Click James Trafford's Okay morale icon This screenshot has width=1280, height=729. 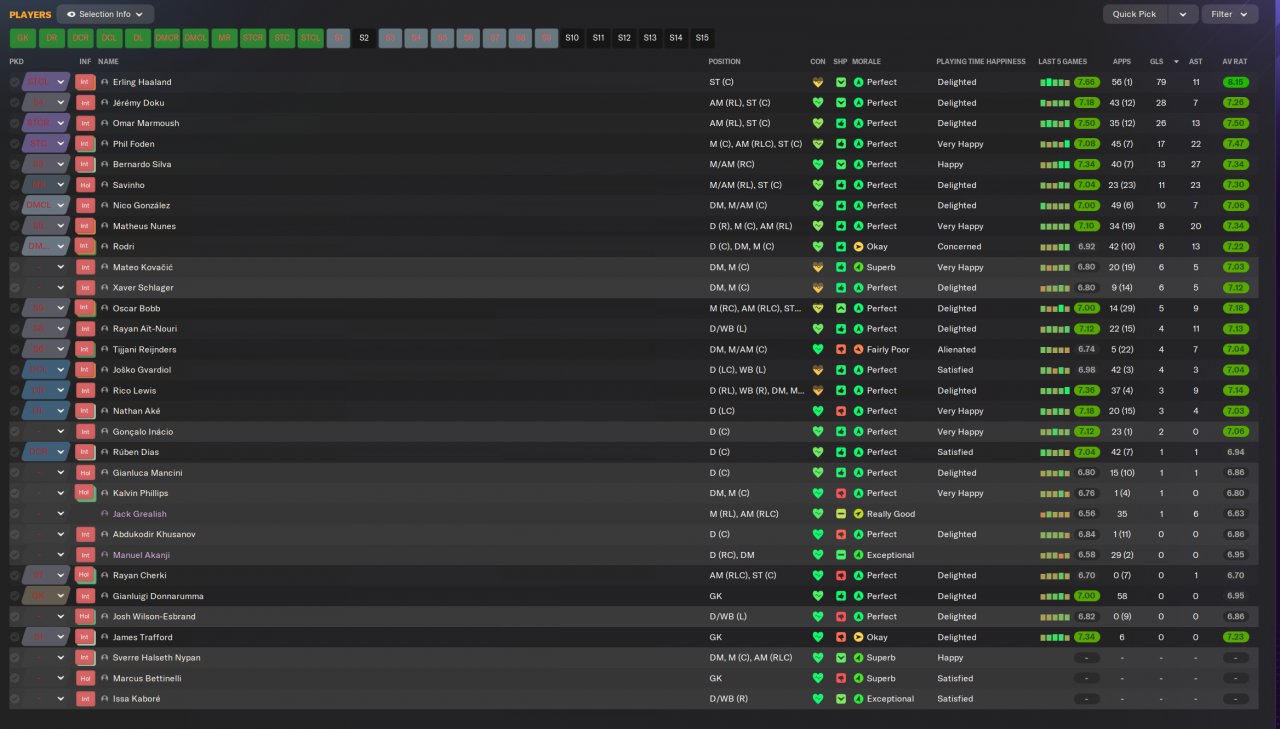858,637
